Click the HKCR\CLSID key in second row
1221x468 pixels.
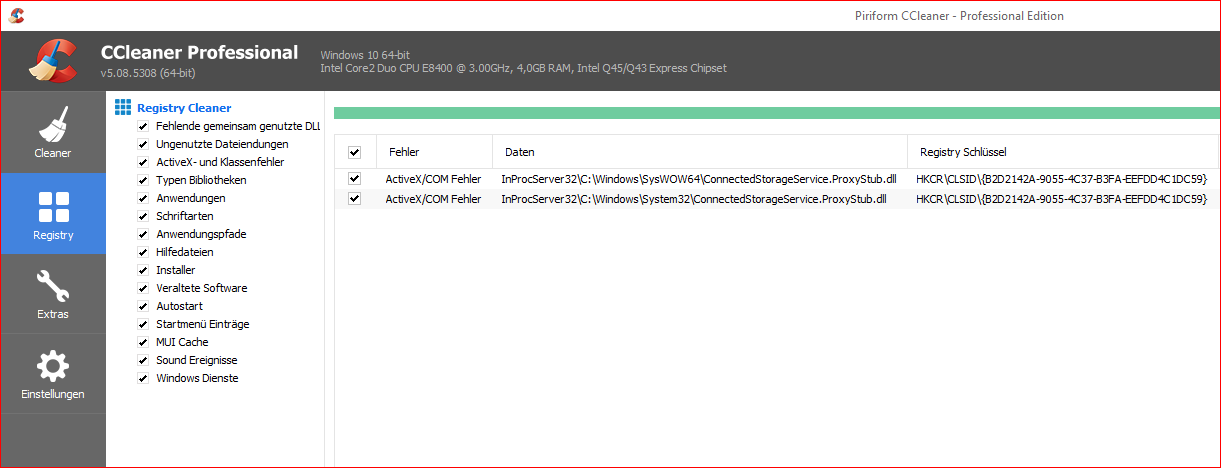pyautogui.click(x=1062, y=199)
